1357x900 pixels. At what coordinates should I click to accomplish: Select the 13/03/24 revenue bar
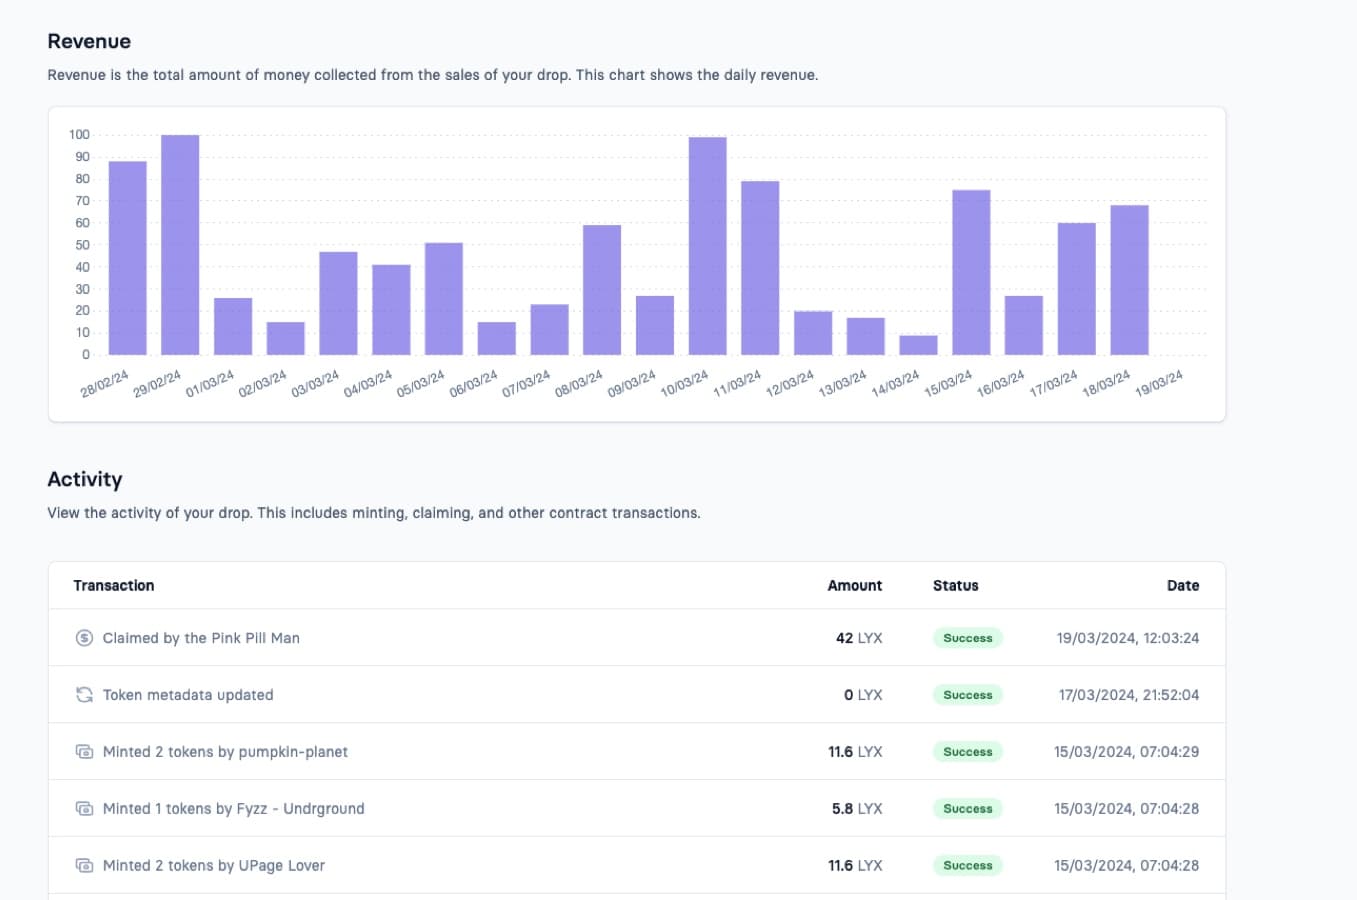click(866, 337)
